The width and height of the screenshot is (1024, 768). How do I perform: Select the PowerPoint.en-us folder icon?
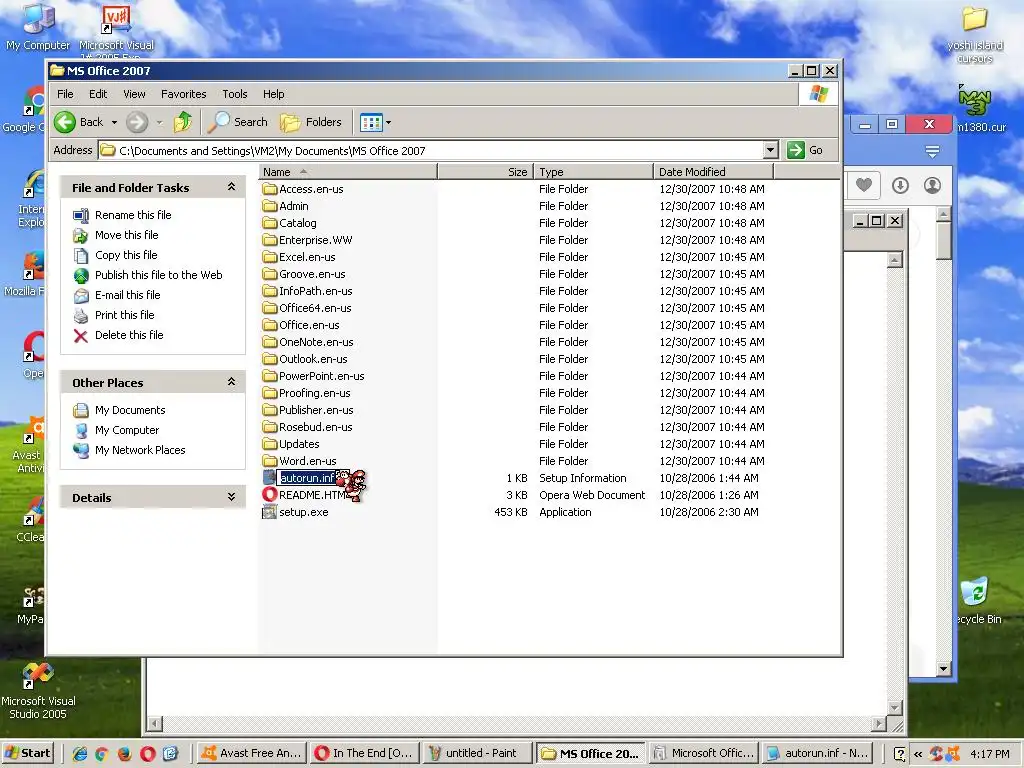(270, 376)
